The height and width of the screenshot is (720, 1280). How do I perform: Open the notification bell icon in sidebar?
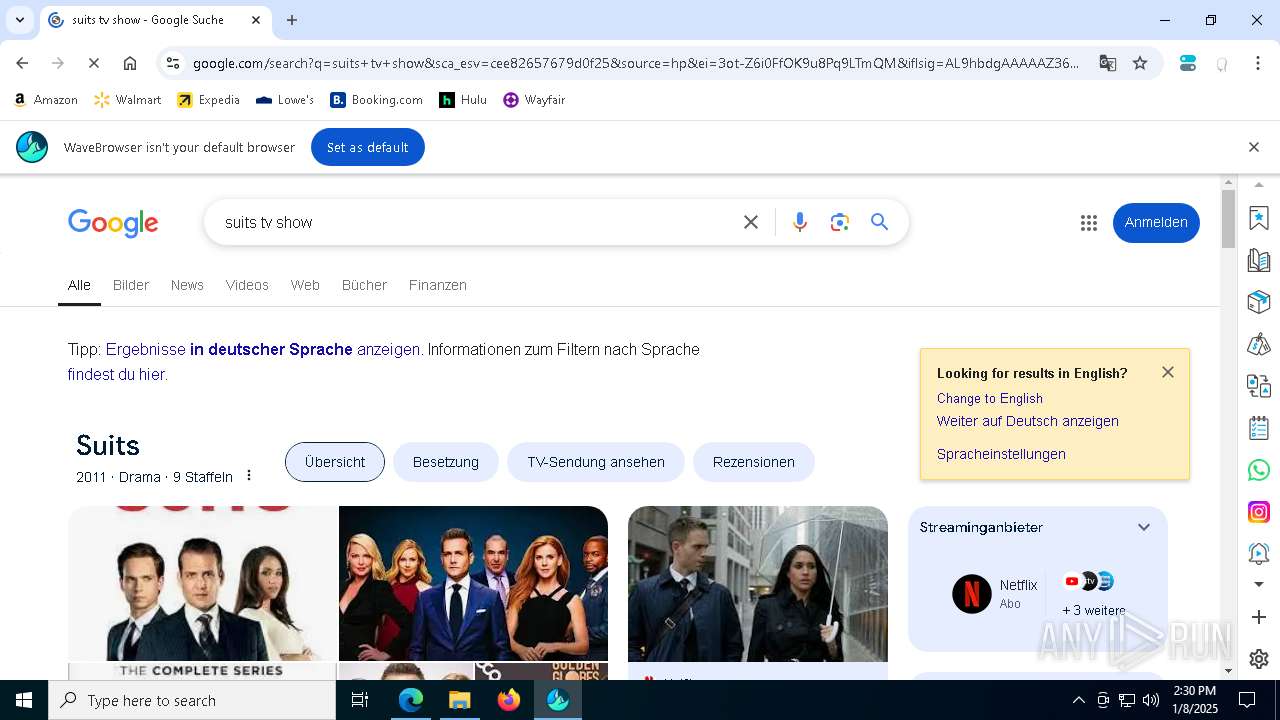[1259, 553]
